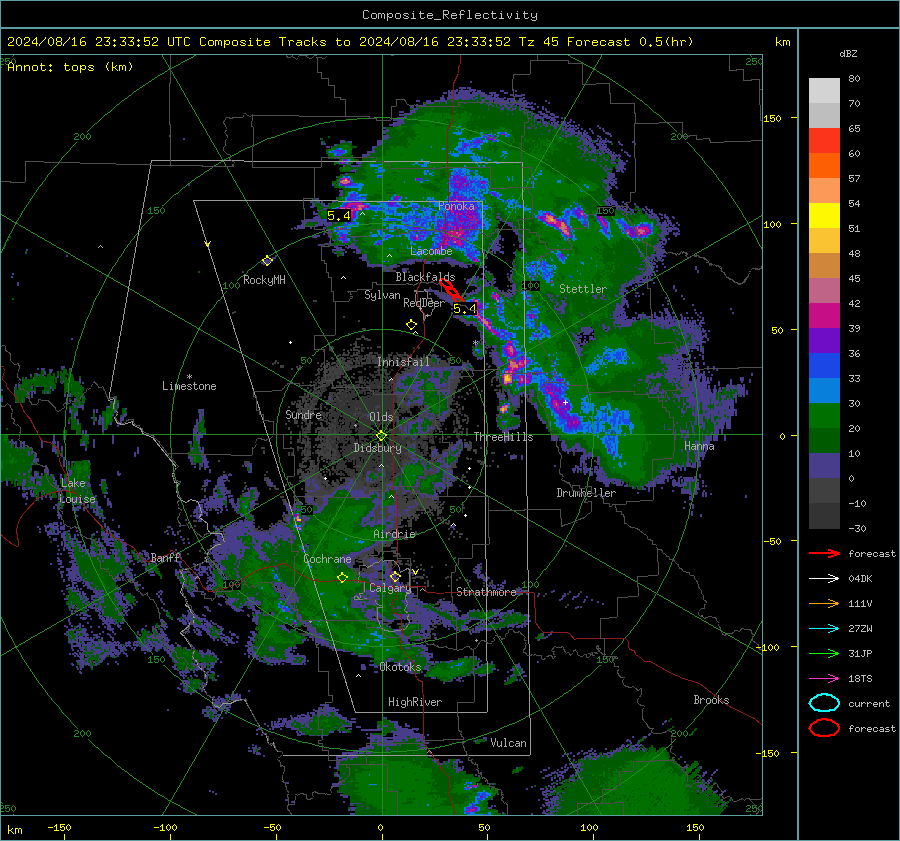Click the Hanna town label
This screenshot has width=900, height=841.
pyautogui.click(x=699, y=446)
